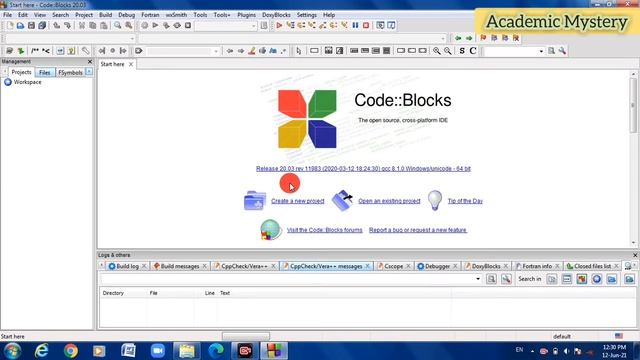Click the Undo toolbar icon
Image resolution: width=640 pixels, height=360 pixels.
[x=57, y=25]
